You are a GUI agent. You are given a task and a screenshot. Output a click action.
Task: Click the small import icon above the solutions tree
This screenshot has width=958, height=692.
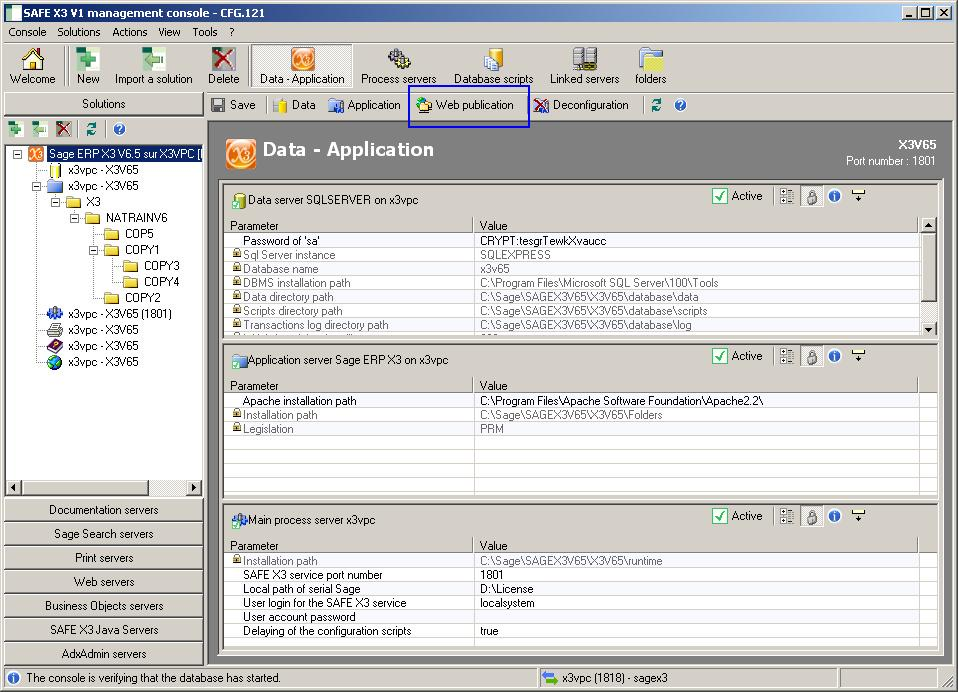40,129
